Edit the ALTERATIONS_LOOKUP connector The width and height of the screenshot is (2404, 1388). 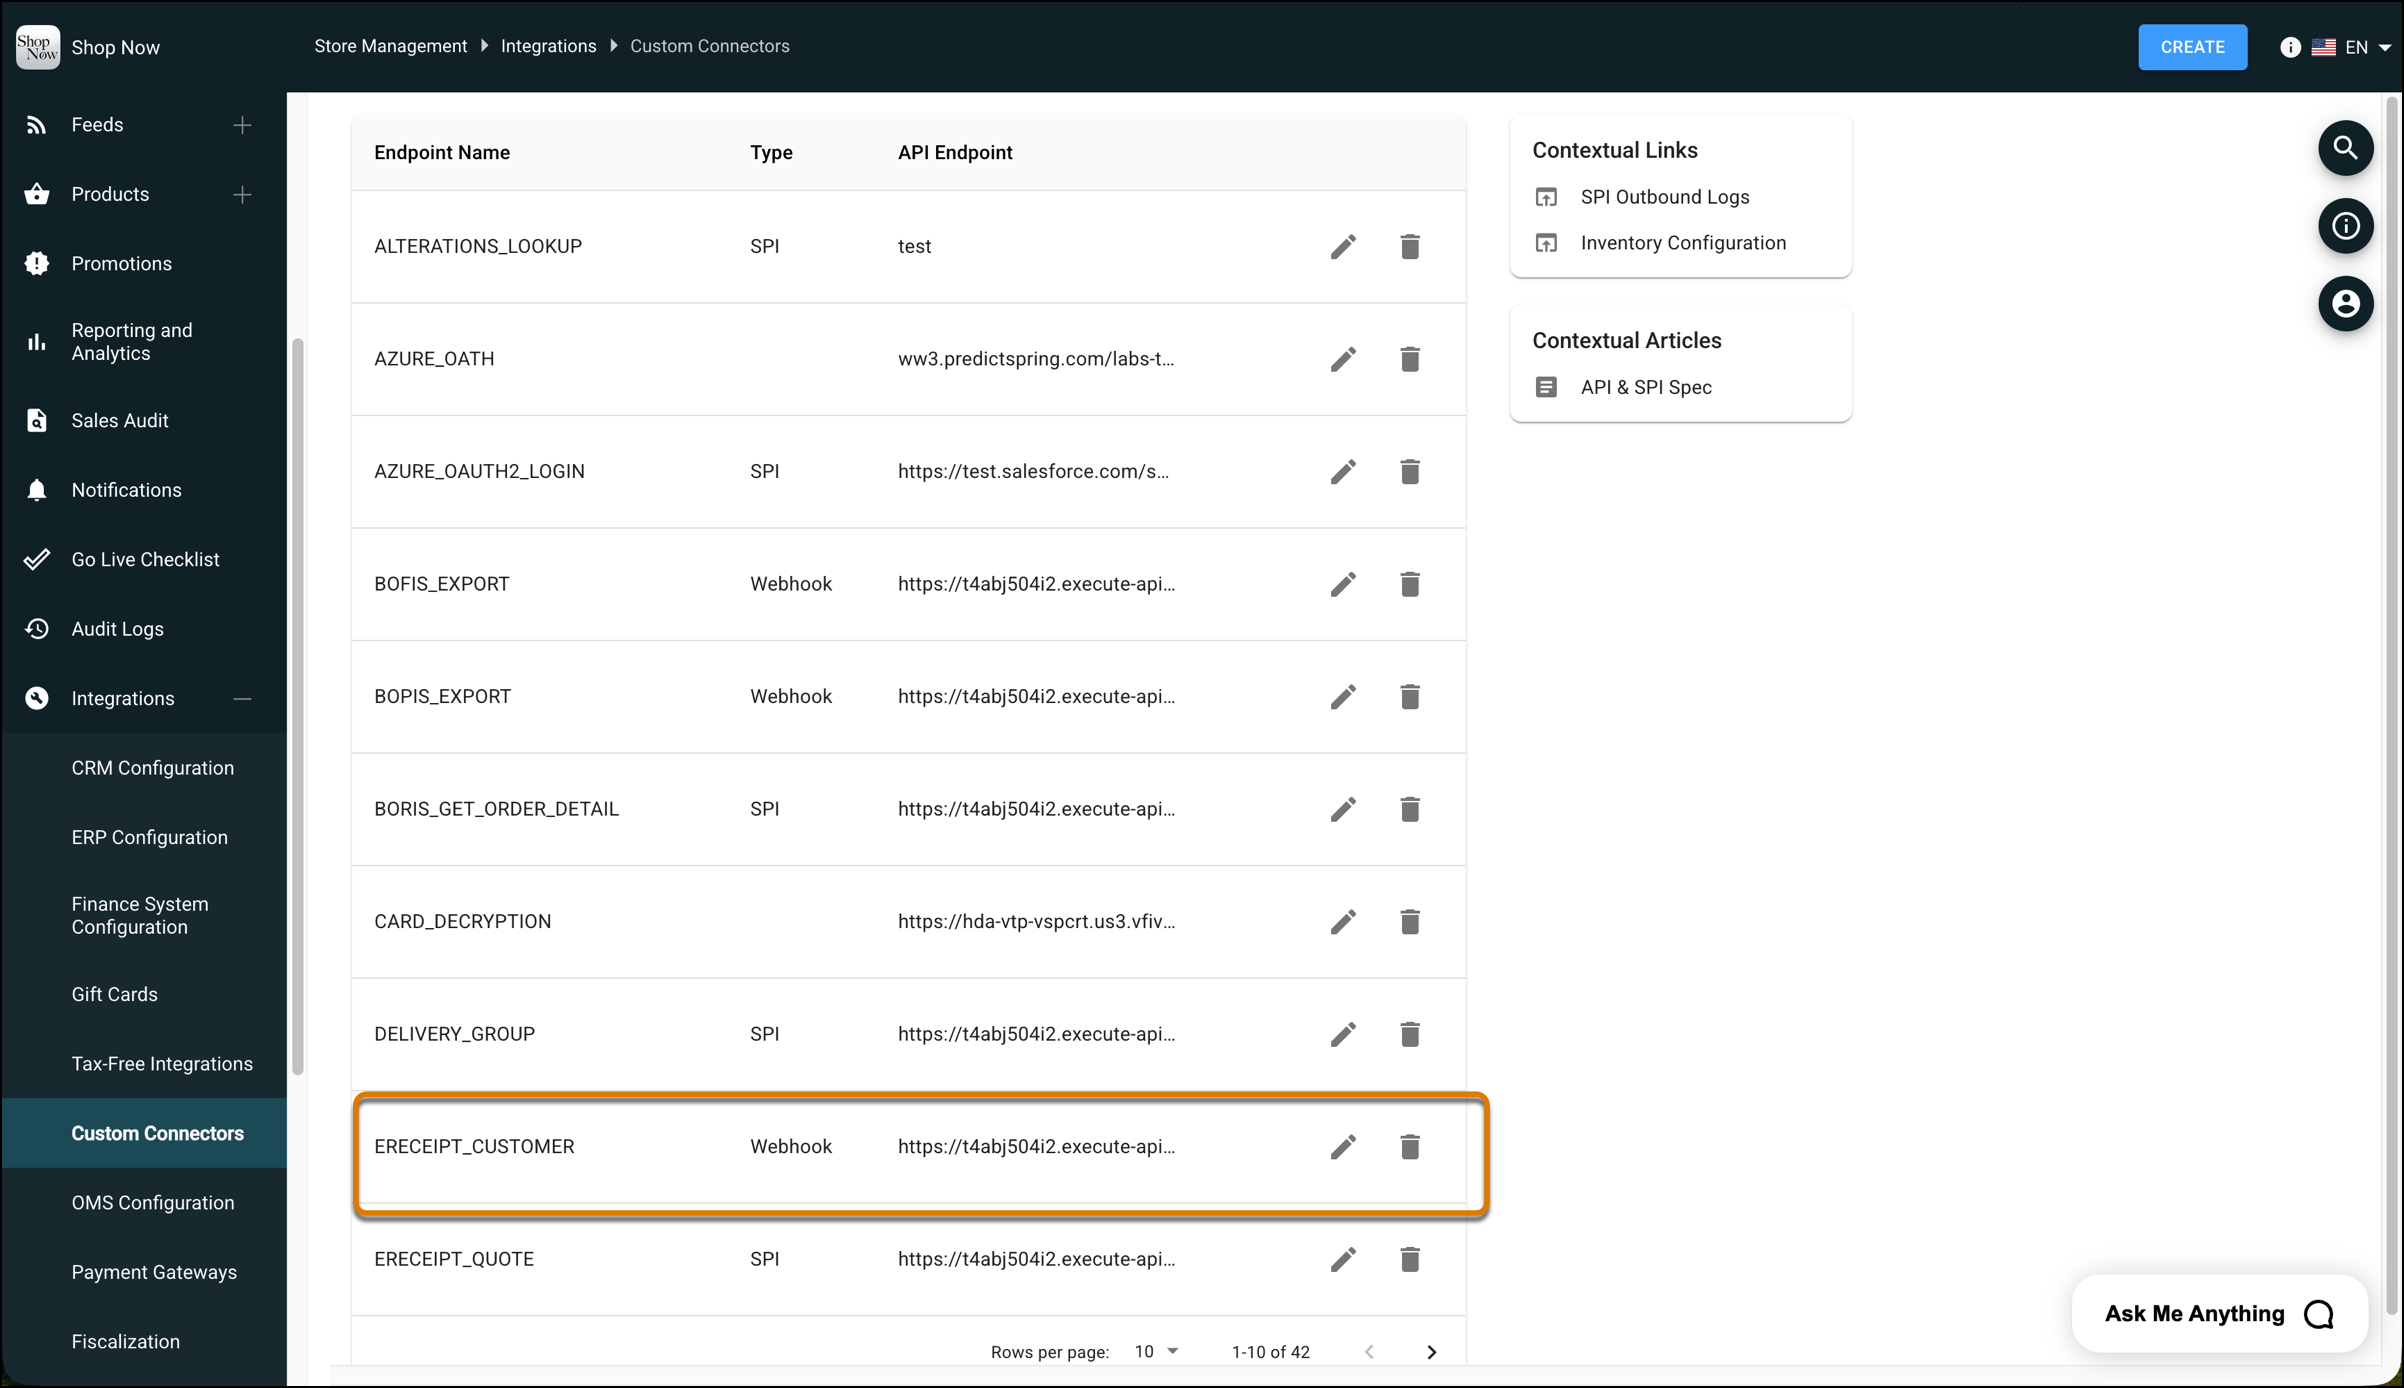coord(1343,246)
